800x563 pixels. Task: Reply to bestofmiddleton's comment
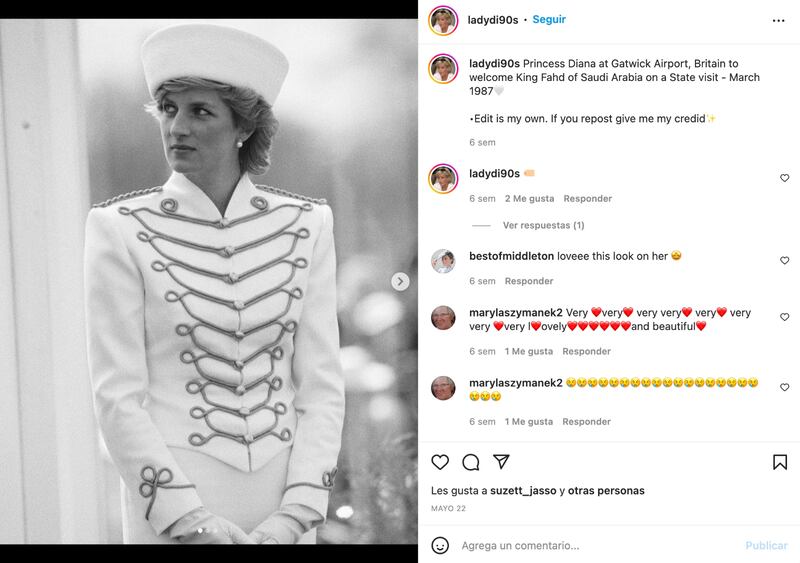(x=528, y=282)
